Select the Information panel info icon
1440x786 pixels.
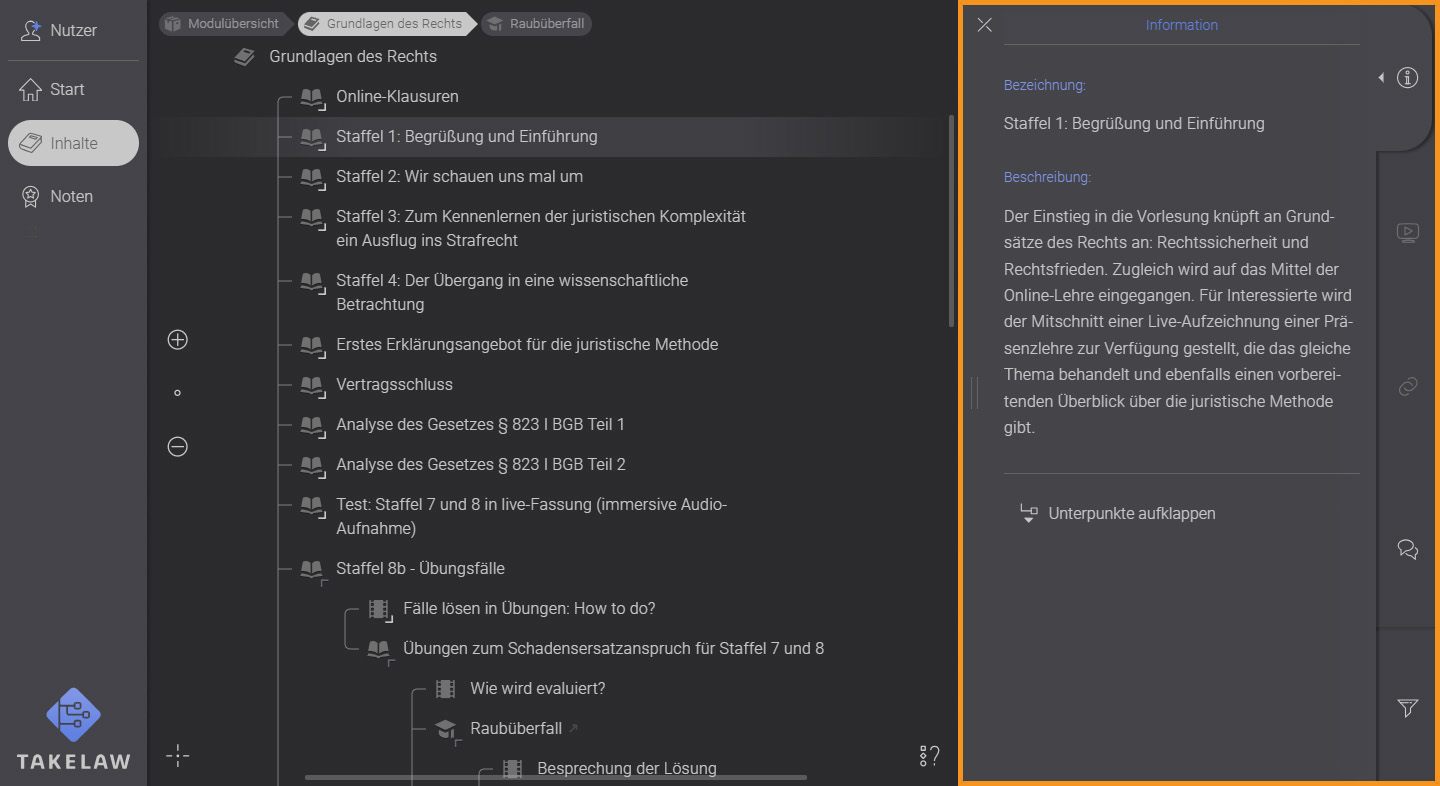pyautogui.click(x=1408, y=77)
